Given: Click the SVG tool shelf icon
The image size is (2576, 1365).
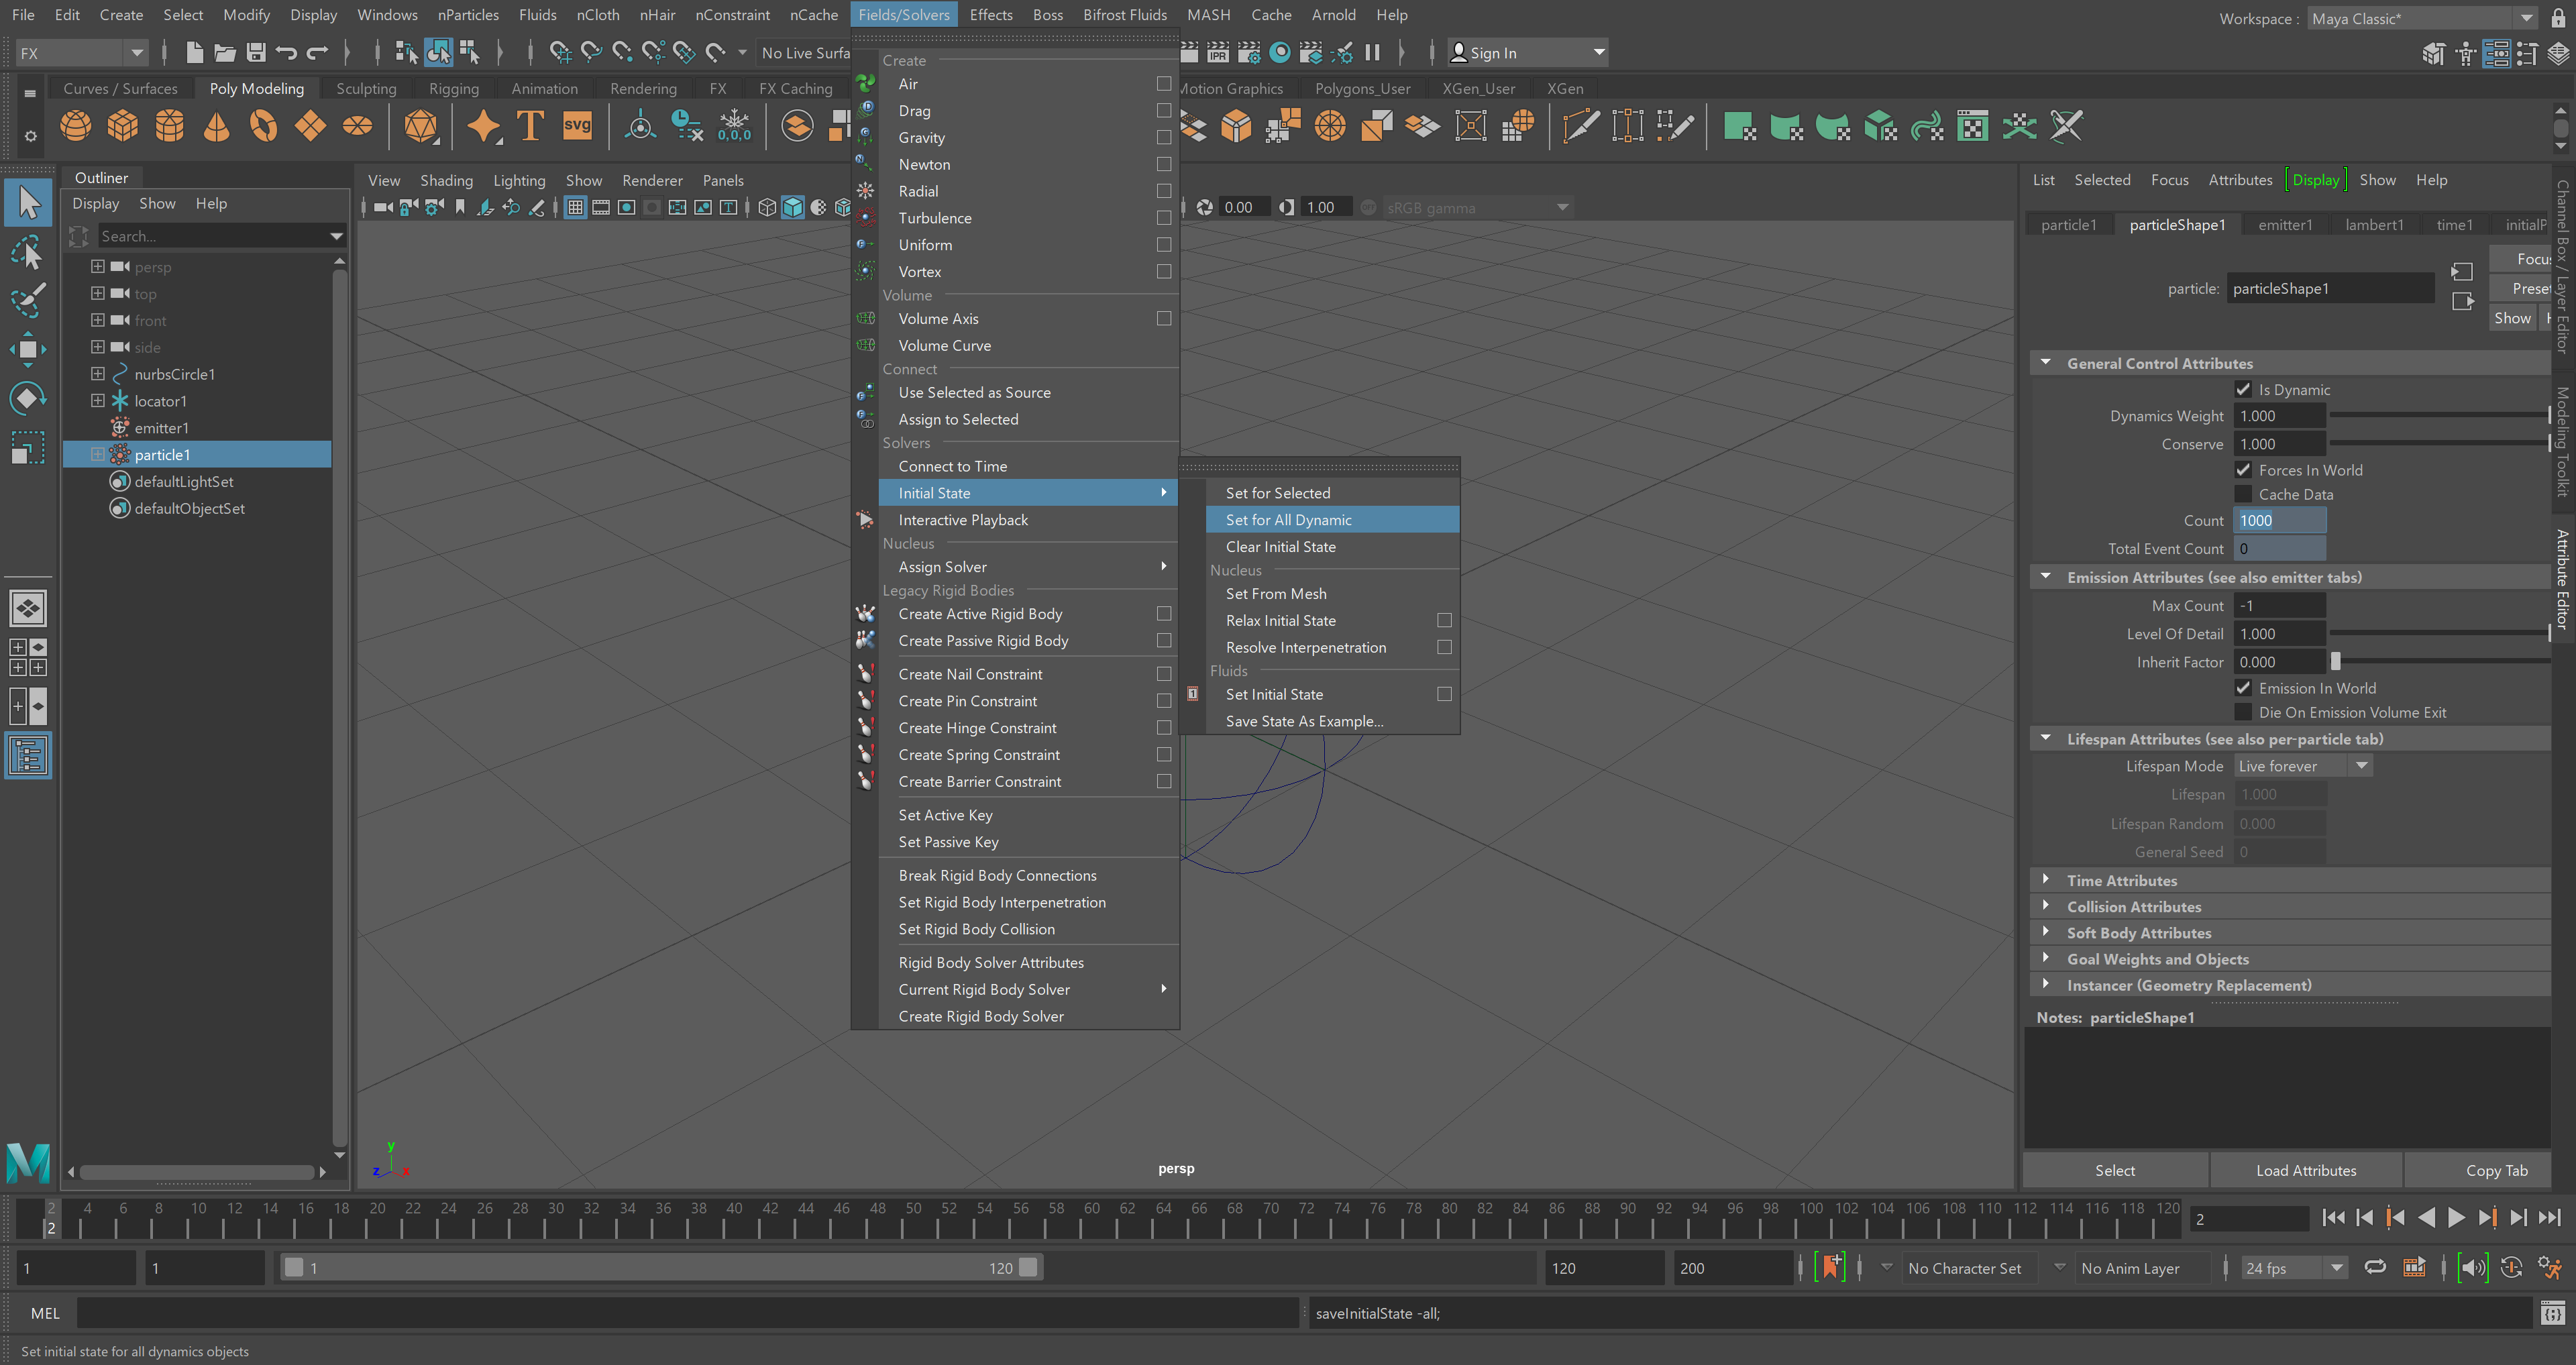Looking at the screenshot, I should click(x=577, y=126).
